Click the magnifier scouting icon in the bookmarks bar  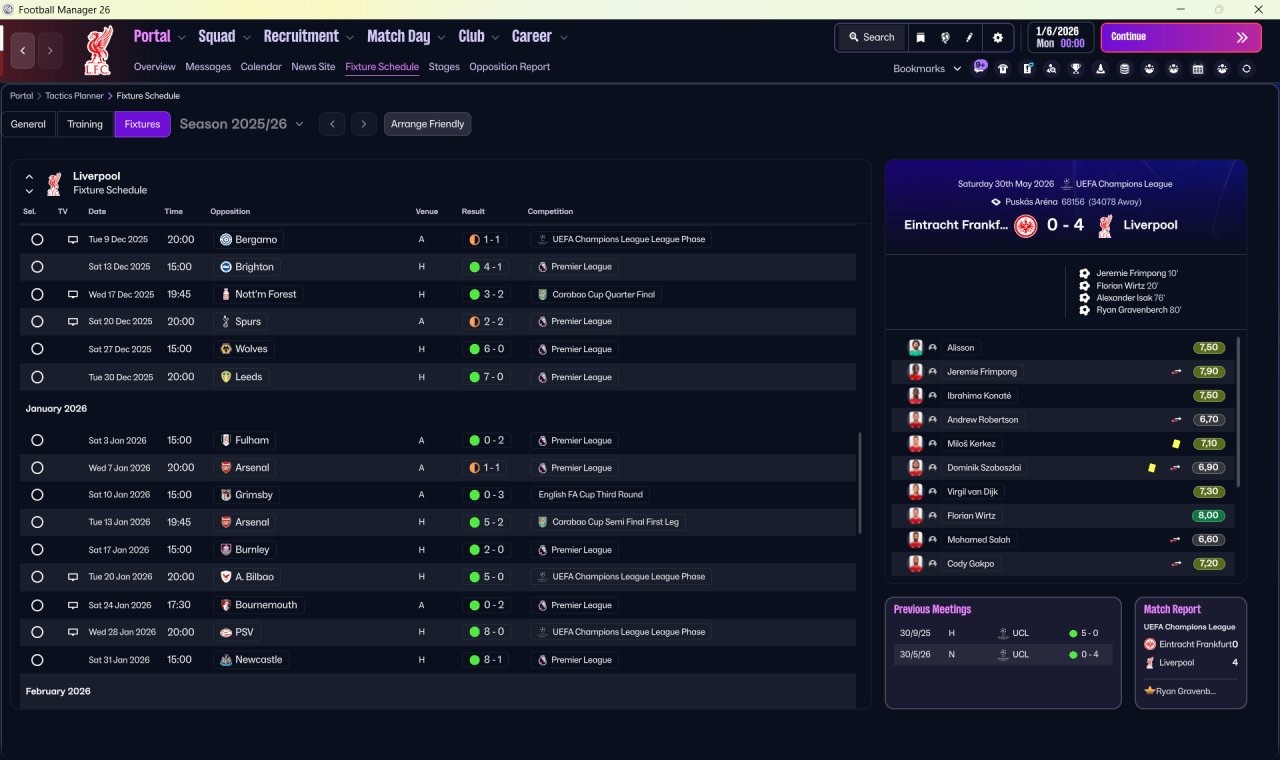[x=1051, y=69]
